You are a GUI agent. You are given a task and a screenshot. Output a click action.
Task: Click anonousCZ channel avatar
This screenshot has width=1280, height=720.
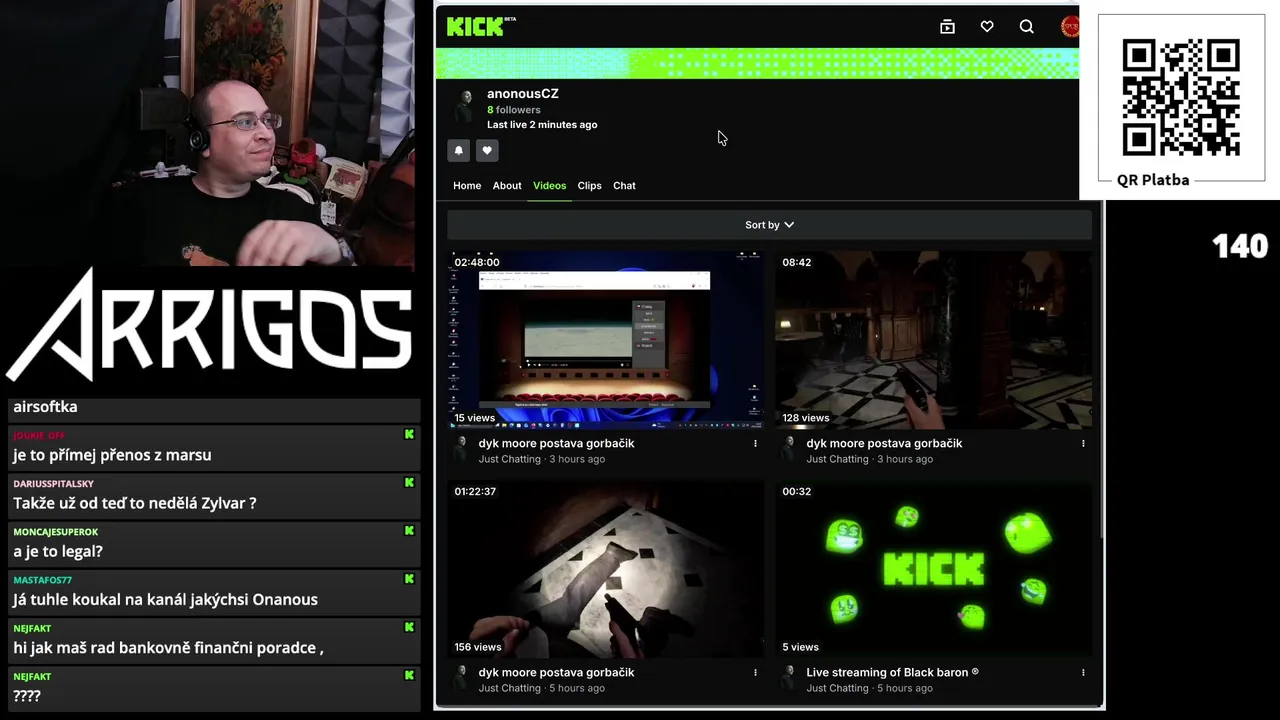pyautogui.click(x=464, y=105)
